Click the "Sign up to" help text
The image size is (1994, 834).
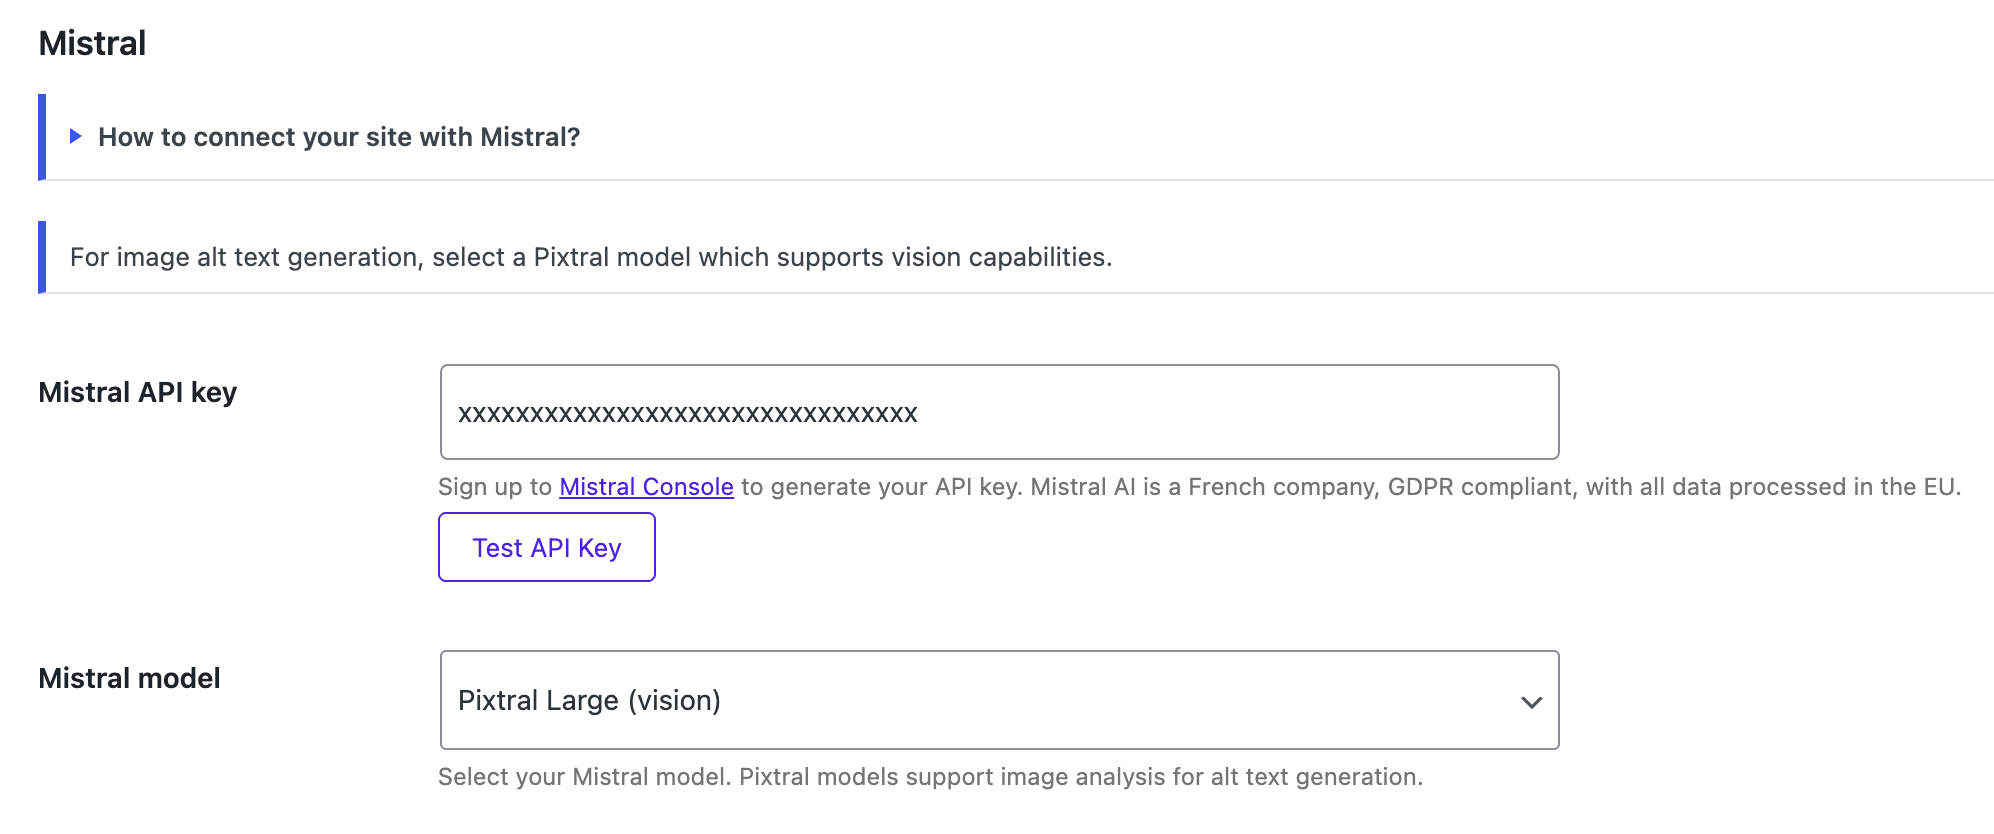click(494, 487)
